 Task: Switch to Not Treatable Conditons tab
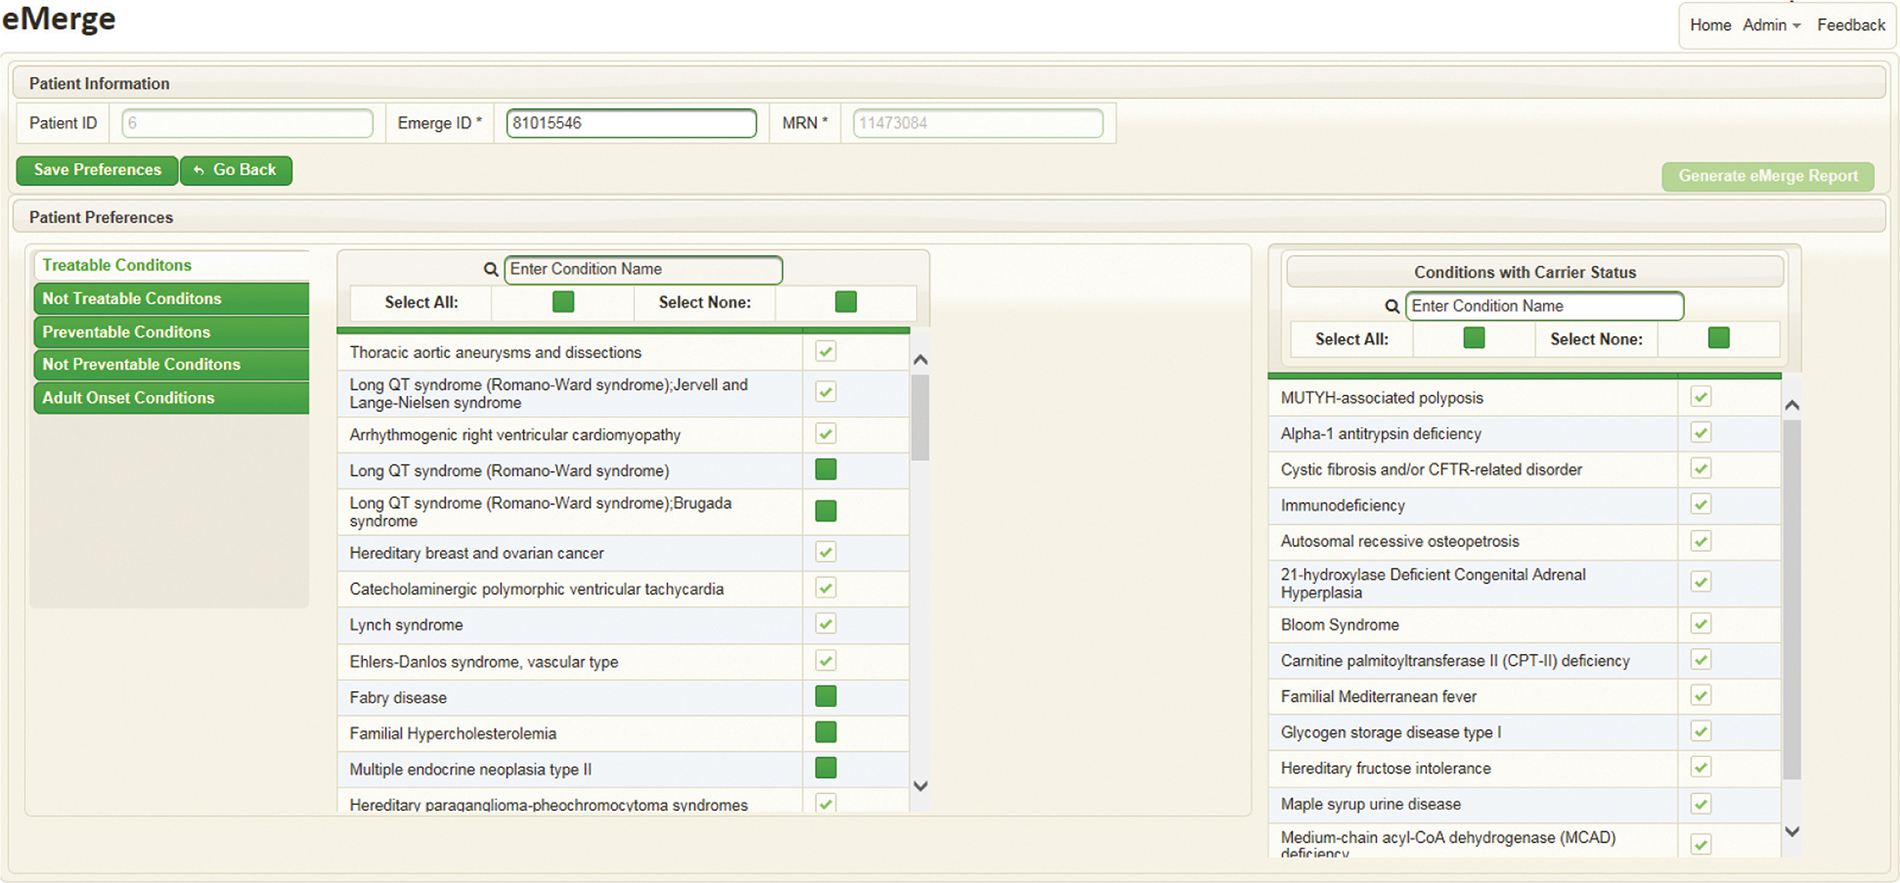171,298
